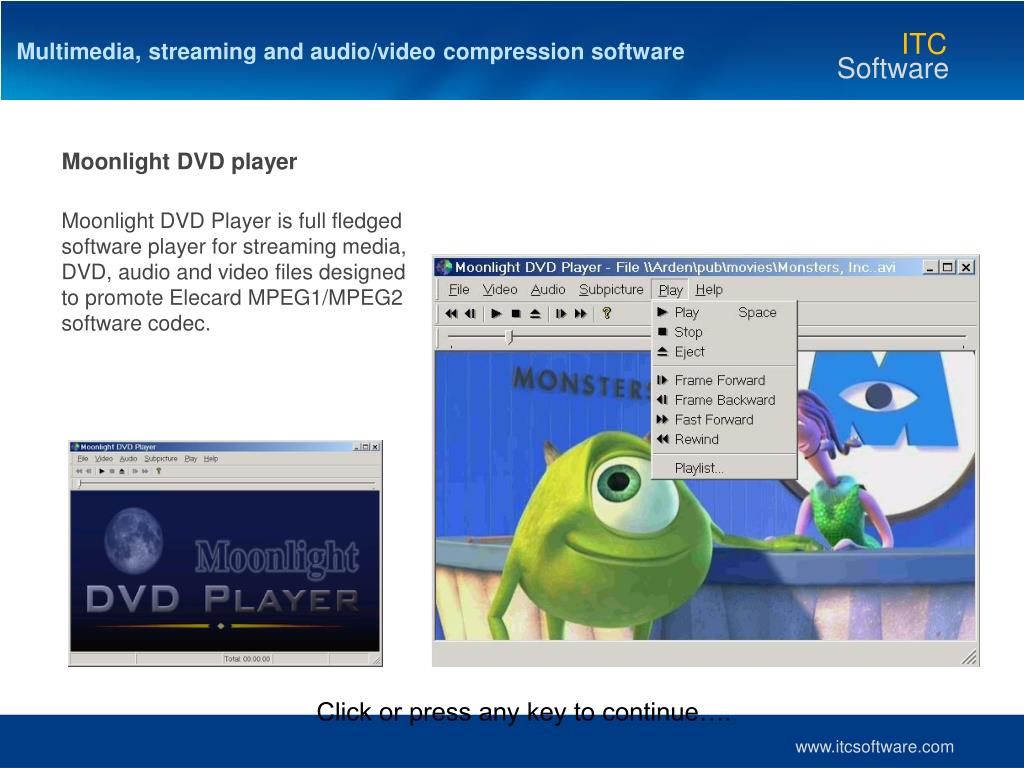This screenshot has width=1024, height=768.
Task: Click Fast Forward icon in large player toolbar
Action: point(580,313)
